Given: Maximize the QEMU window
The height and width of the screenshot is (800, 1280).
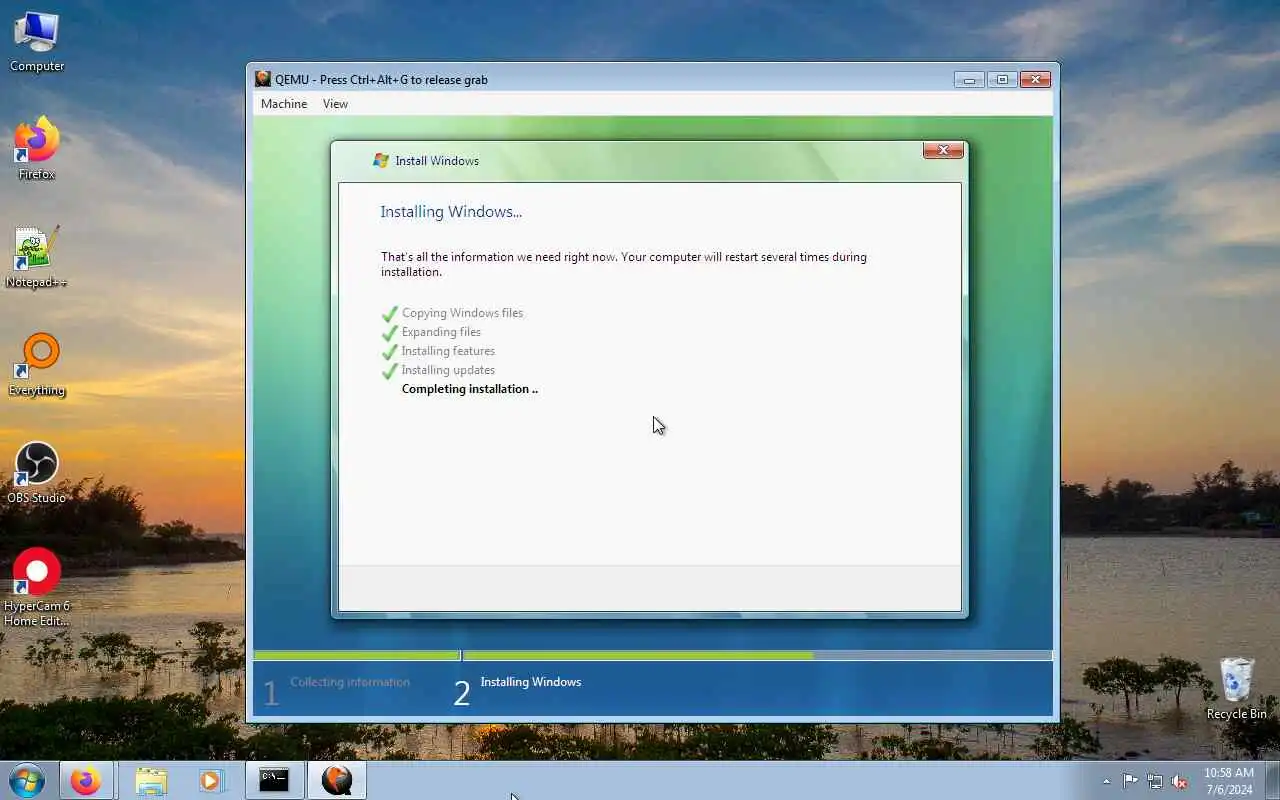Looking at the screenshot, I should (1002, 79).
